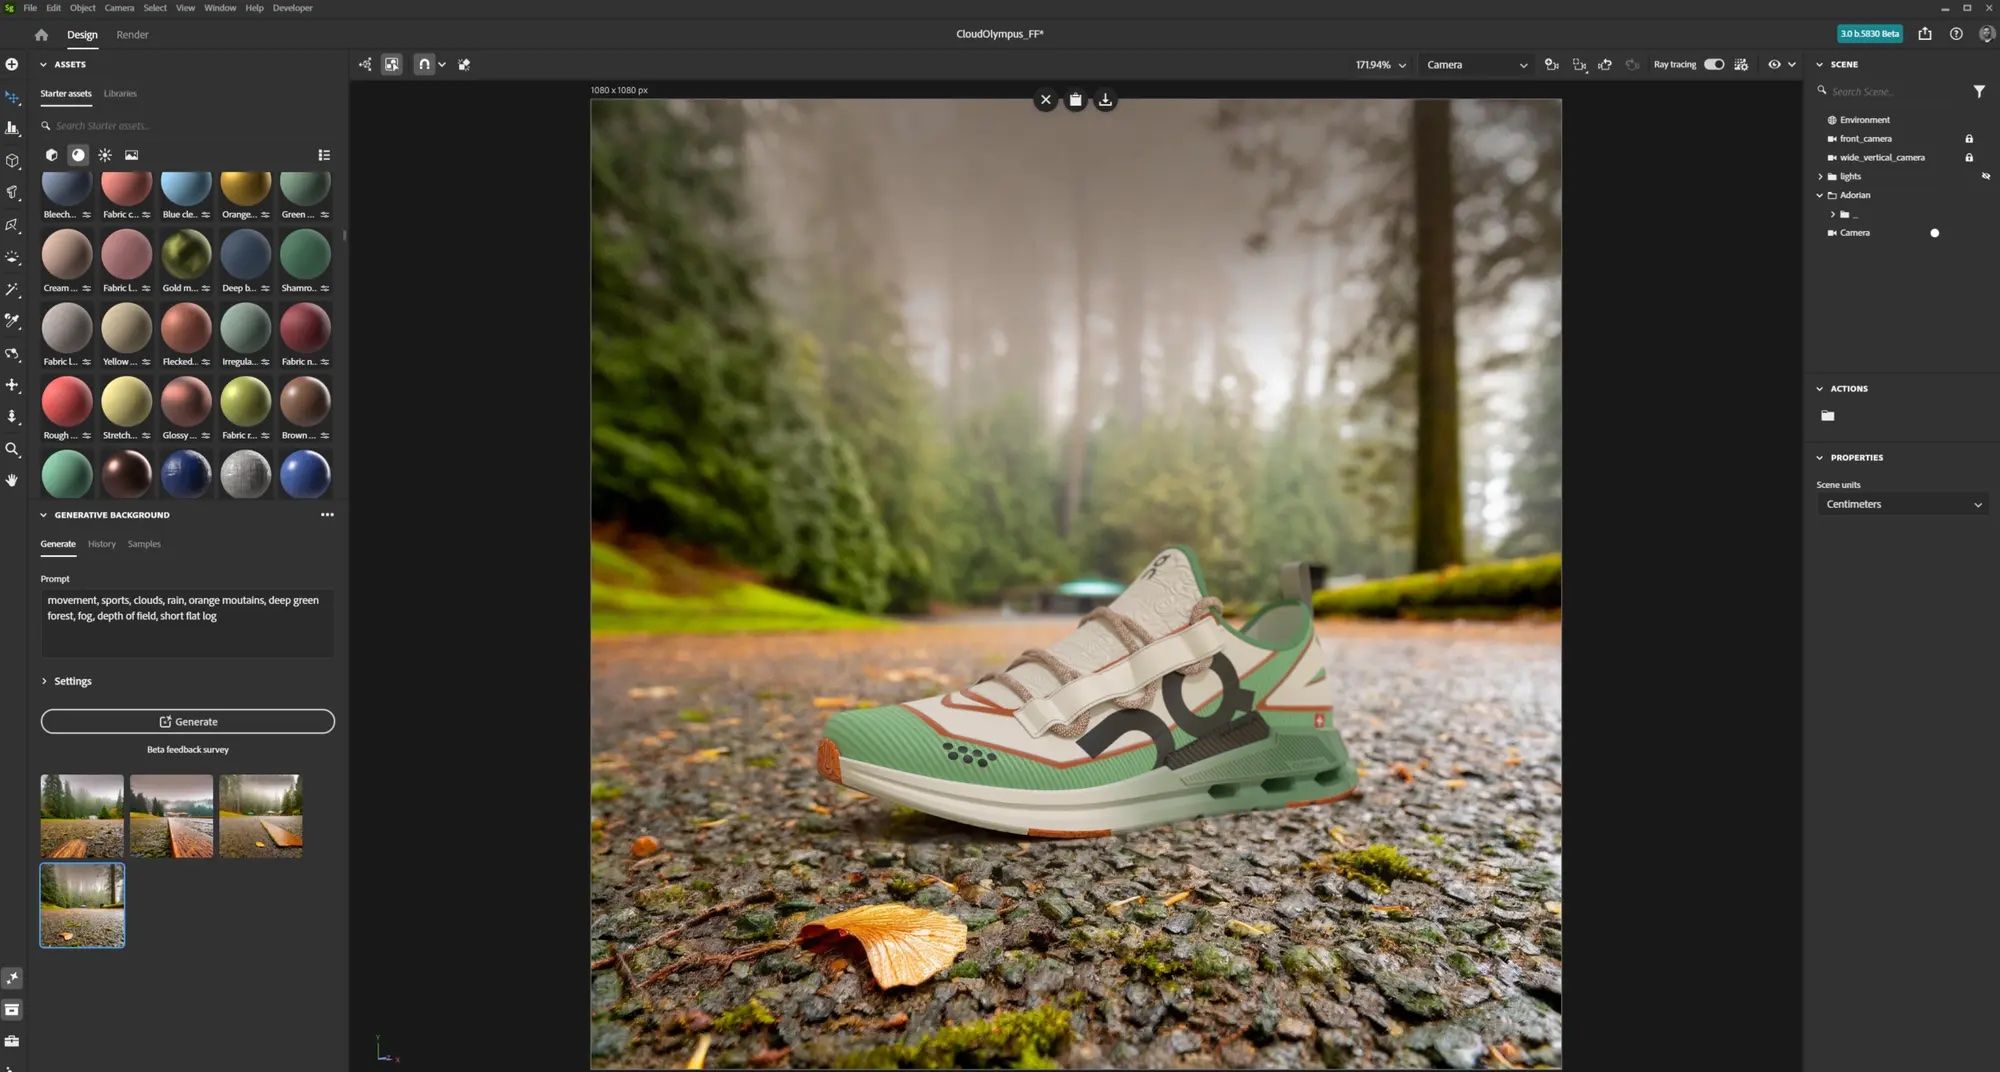
Task: Collapse the Generative Background panel
Action: 43,515
